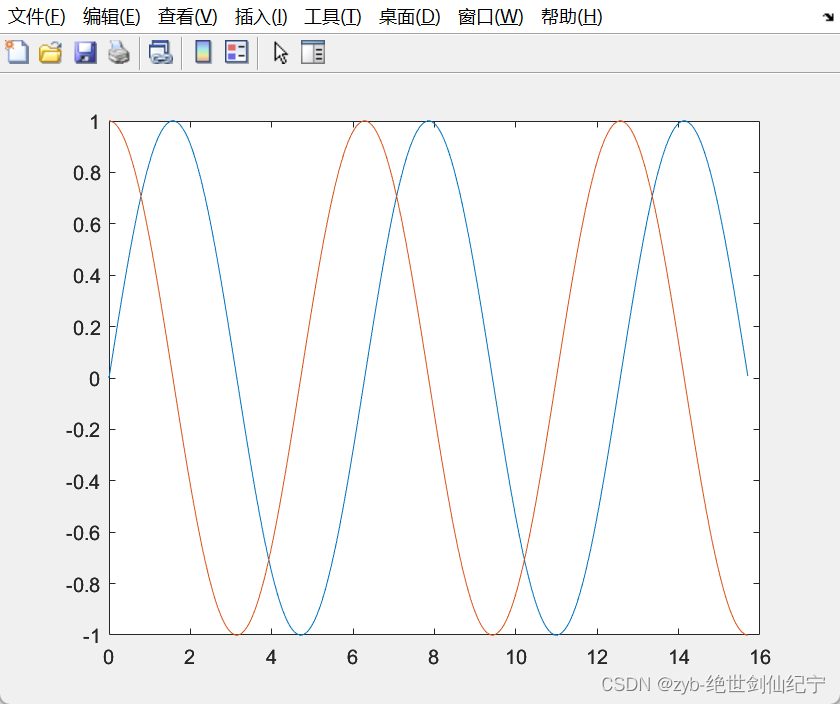
Task: Dock the figure using corner arrow
Action: point(828,17)
